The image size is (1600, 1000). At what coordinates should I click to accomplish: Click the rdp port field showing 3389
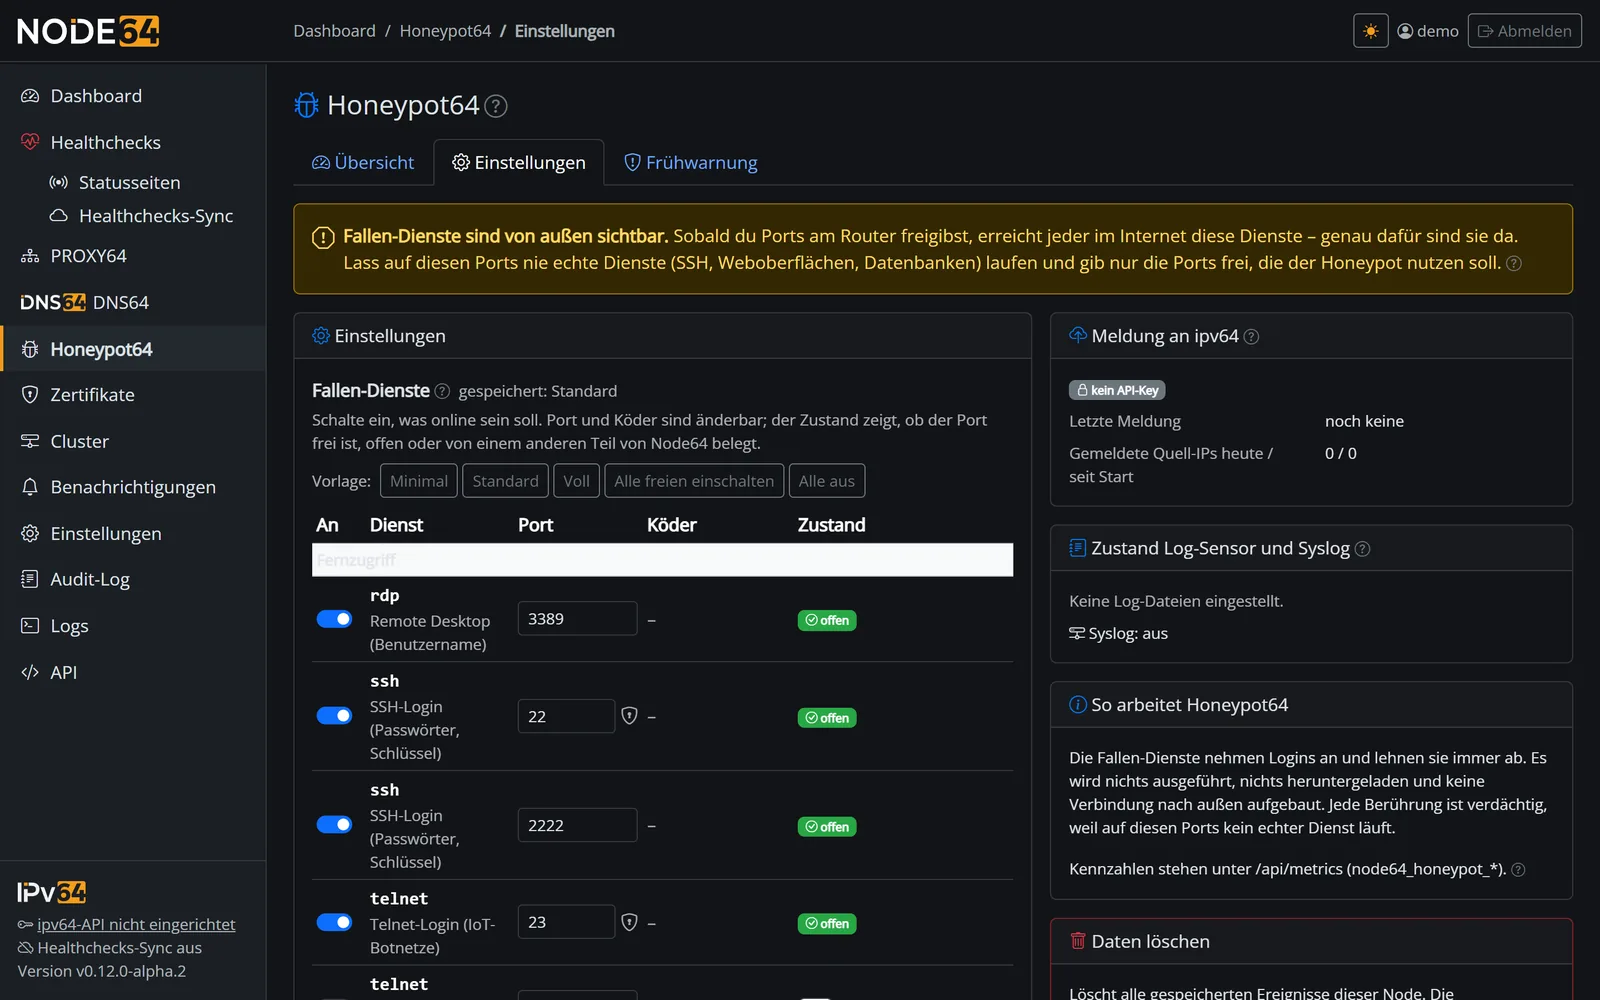click(577, 619)
